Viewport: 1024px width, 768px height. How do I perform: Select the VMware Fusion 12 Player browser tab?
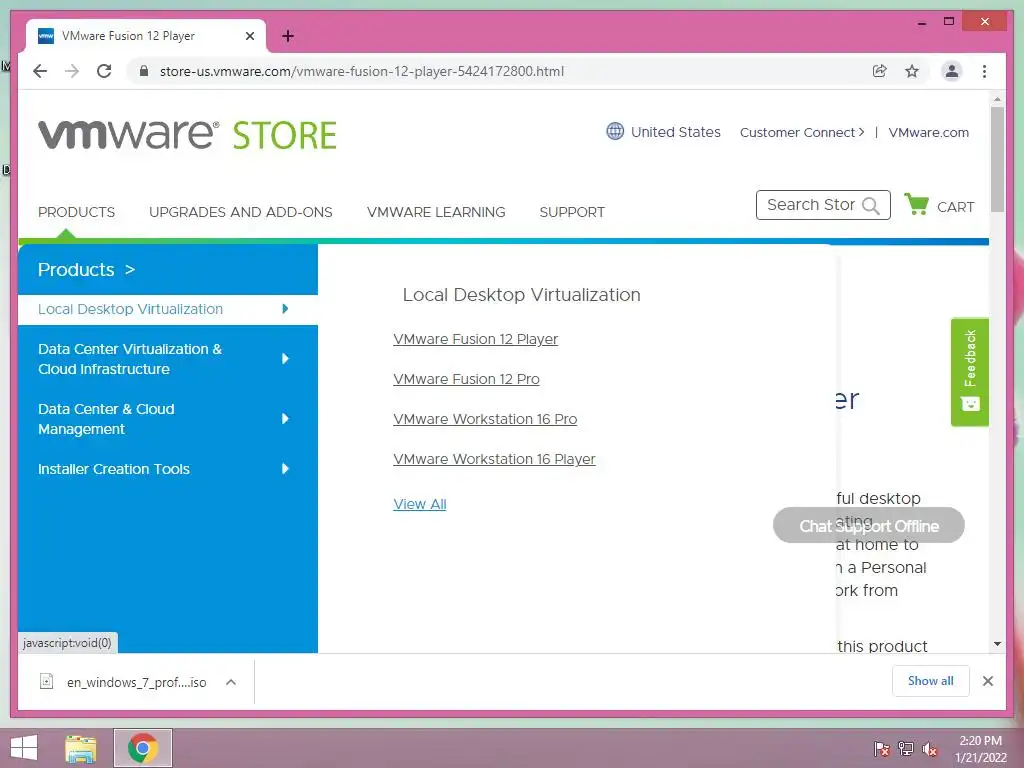click(x=146, y=36)
